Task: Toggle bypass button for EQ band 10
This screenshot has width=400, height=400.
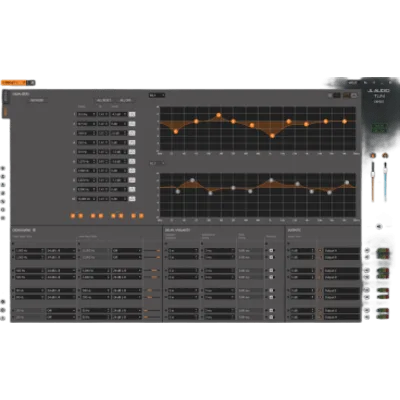Action: pos(132,199)
